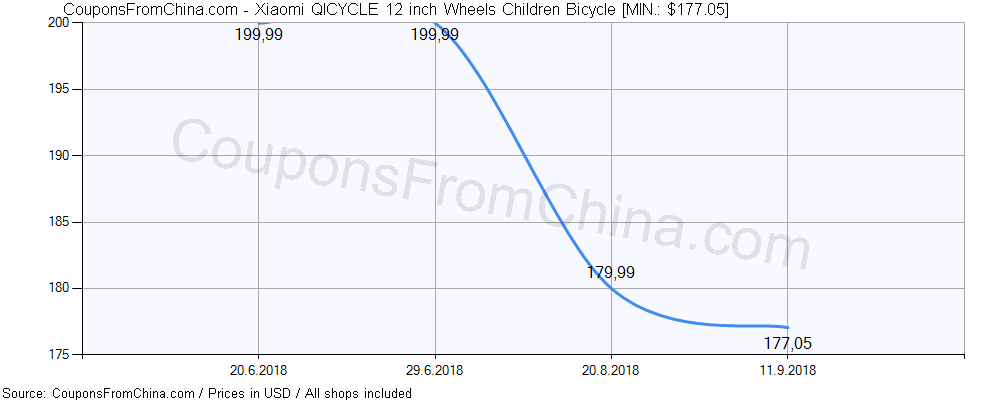Screen dimensions: 1000x400
Task: Click the large CouponsFromChina.com watermark
Action: point(490,195)
